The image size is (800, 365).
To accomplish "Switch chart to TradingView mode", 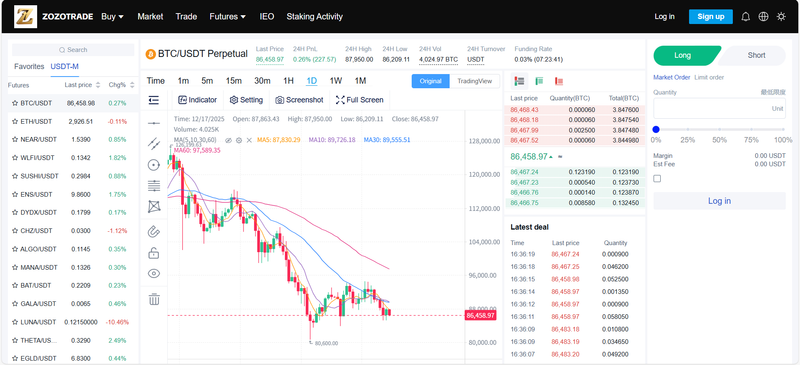I will coord(474,81).
